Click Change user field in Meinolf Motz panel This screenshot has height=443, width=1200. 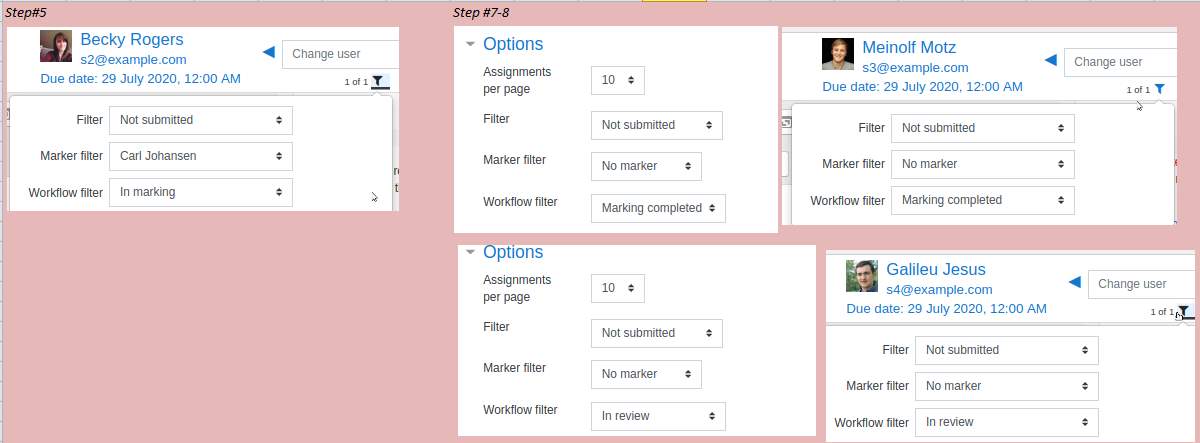pos(1120,62)
